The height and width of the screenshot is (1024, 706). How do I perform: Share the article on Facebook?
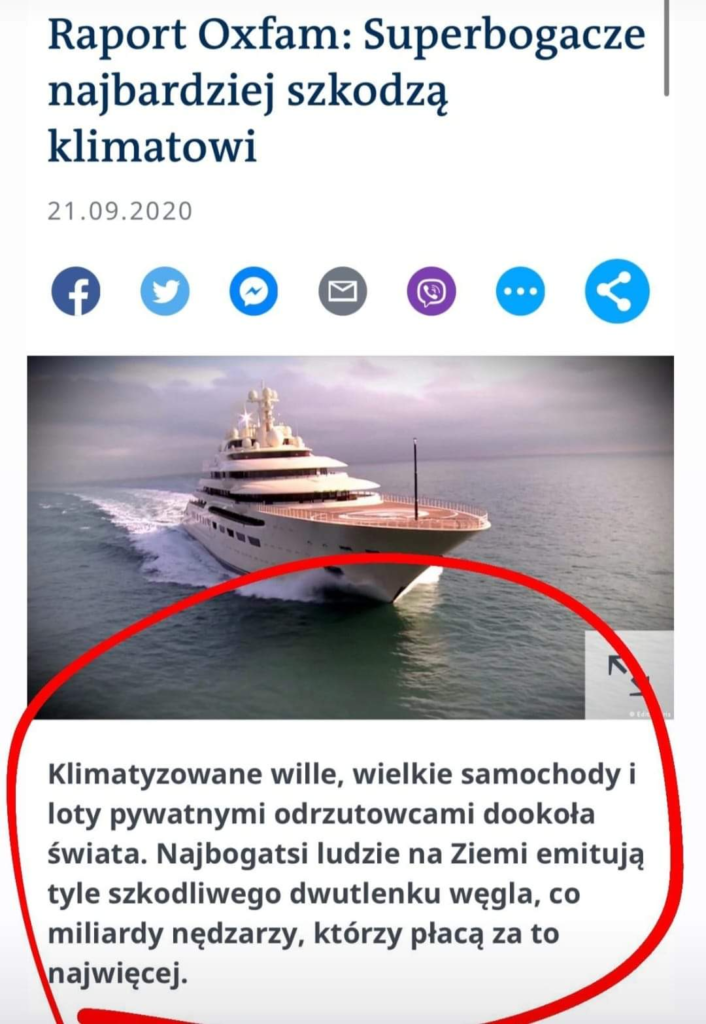click(76, 291)
